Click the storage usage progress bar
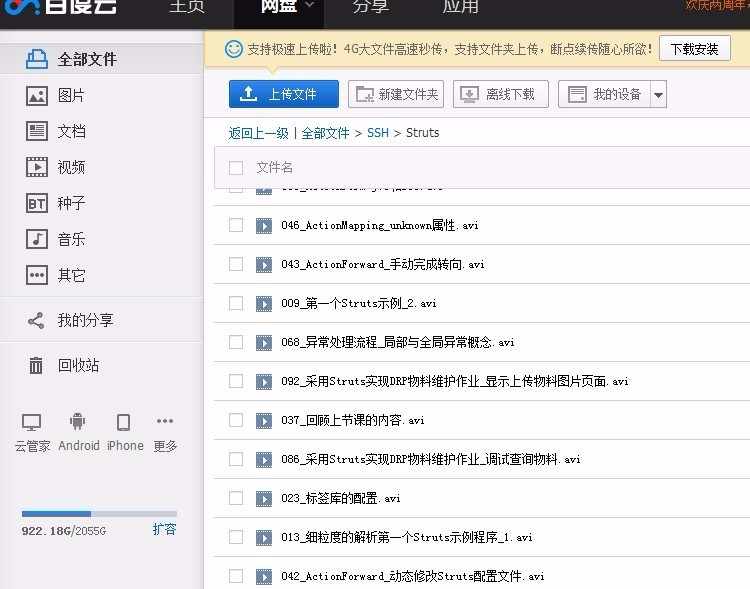The image size is (750, 589). 99,514
